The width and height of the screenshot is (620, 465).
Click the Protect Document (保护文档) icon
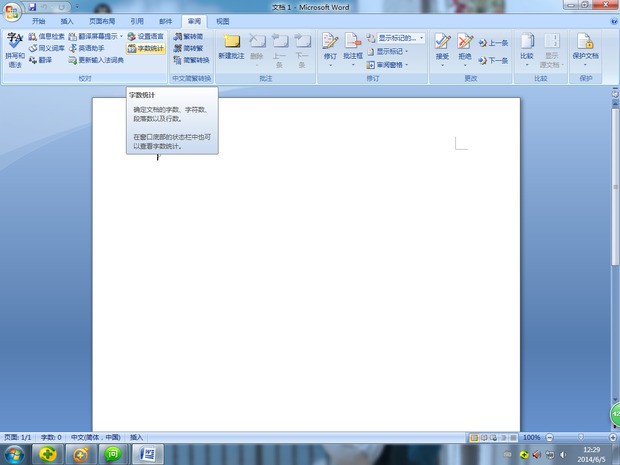(x=585, y=47)
